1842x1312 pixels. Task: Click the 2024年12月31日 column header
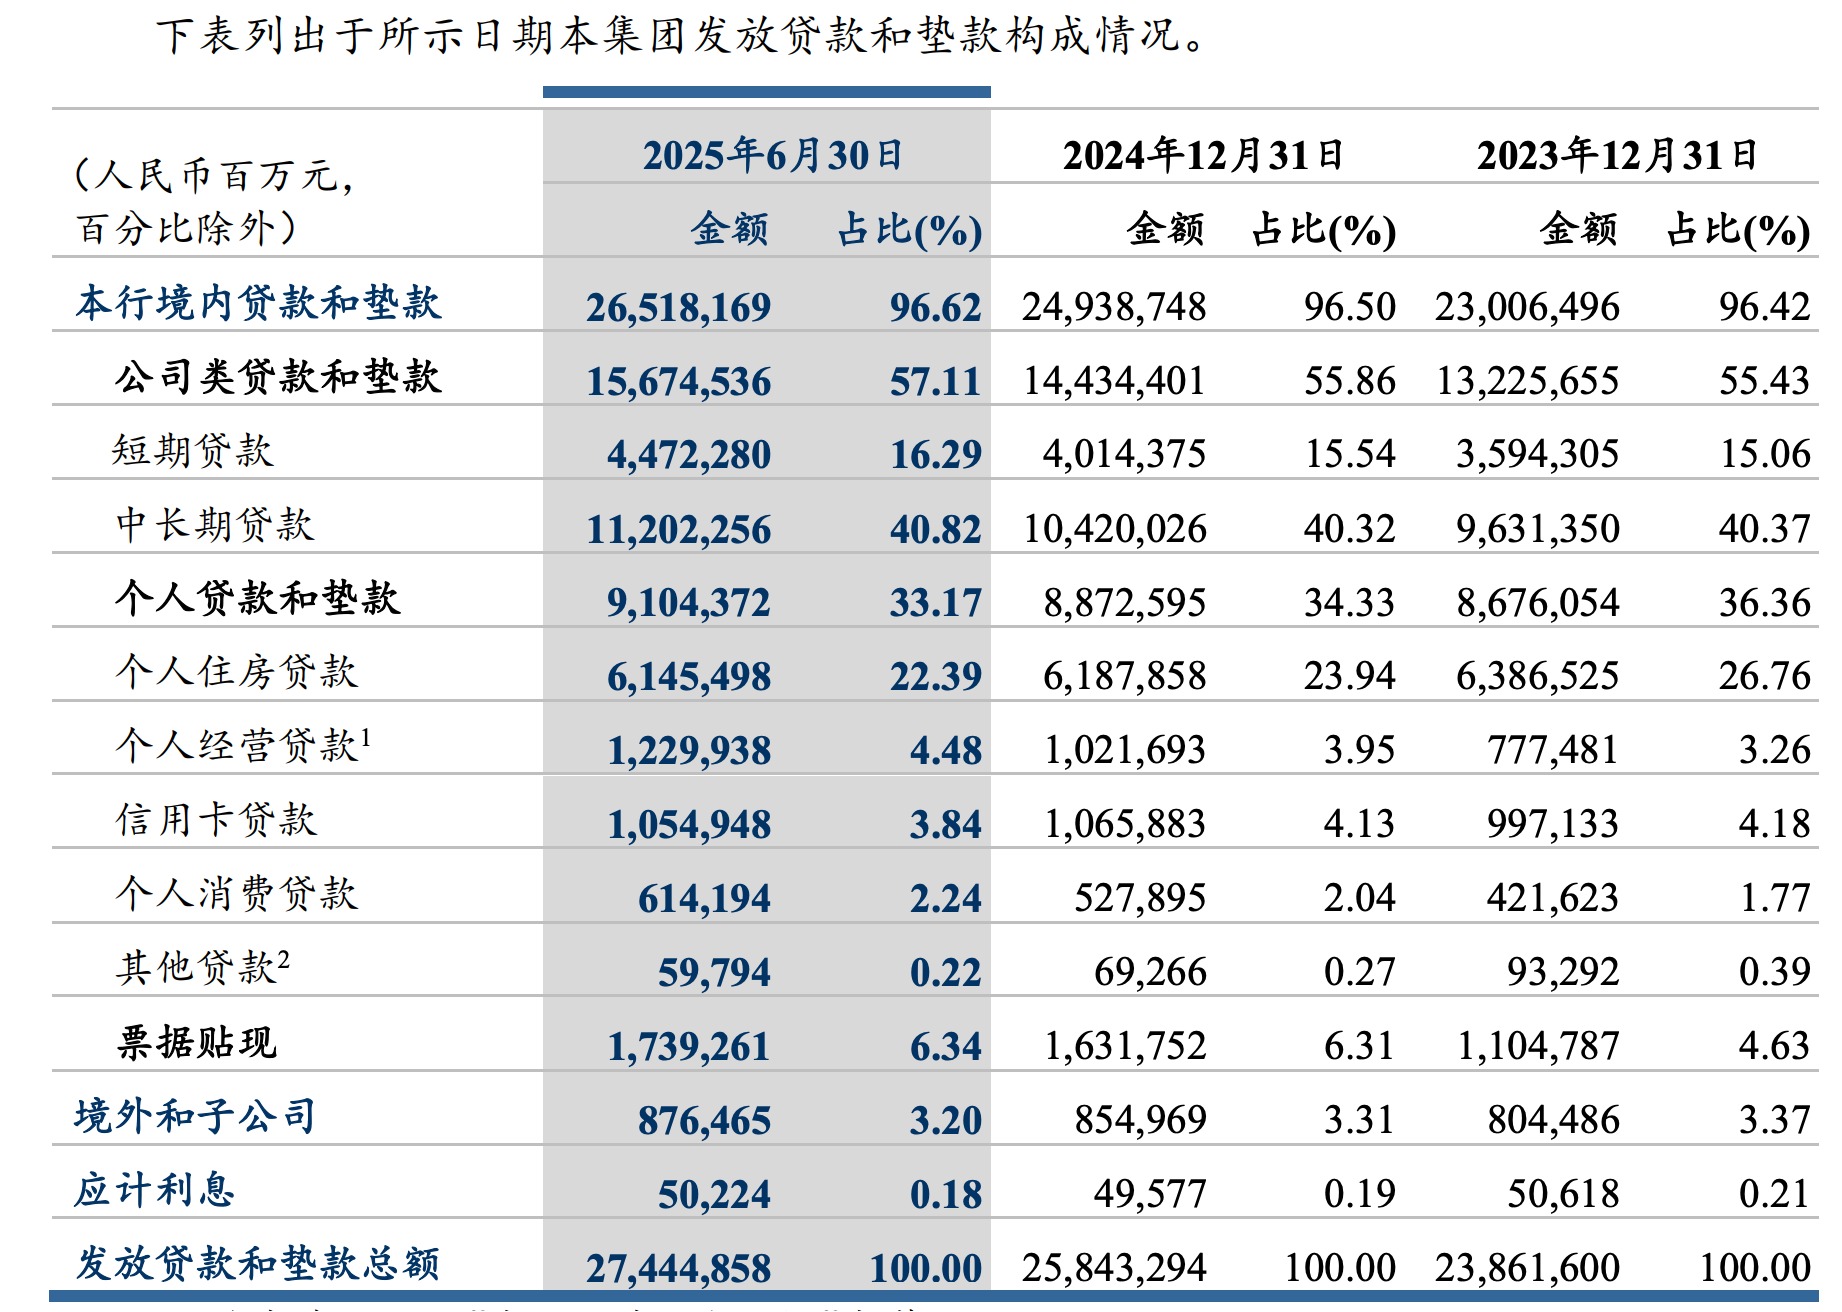coord(1202,156)
